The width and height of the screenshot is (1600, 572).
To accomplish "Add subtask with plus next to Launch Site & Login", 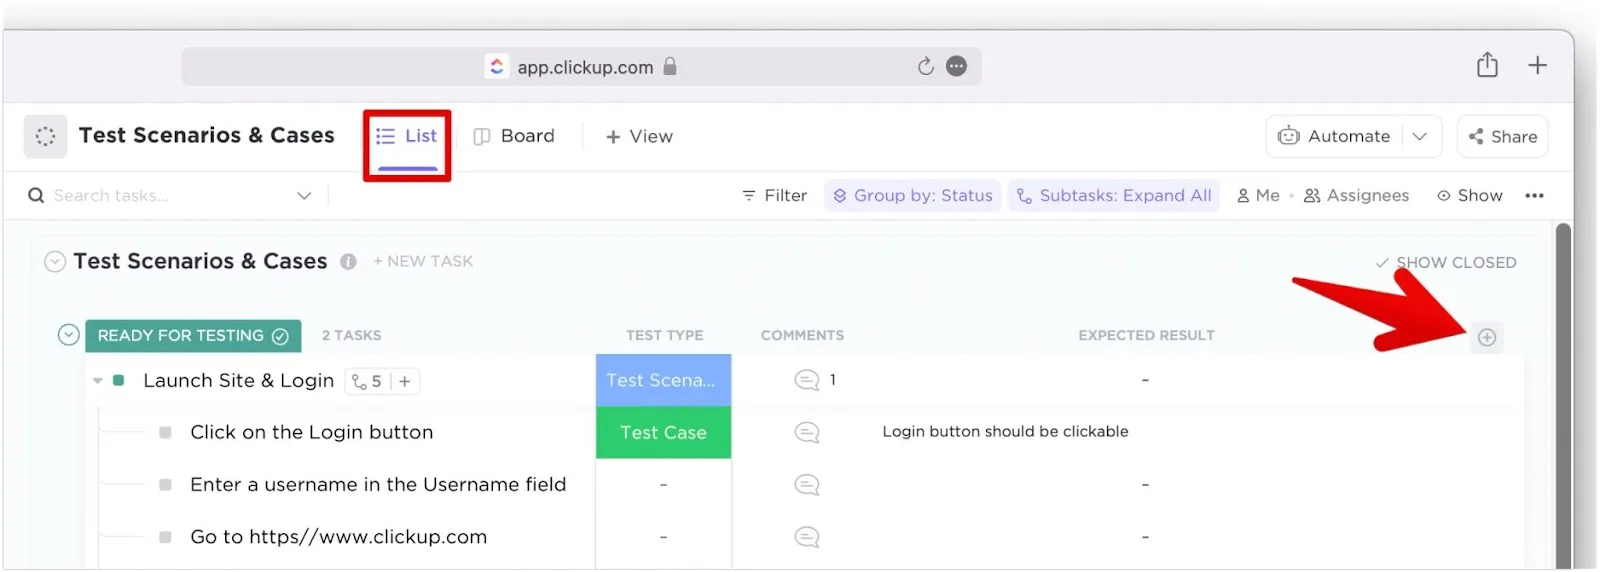I will [405, 382].
